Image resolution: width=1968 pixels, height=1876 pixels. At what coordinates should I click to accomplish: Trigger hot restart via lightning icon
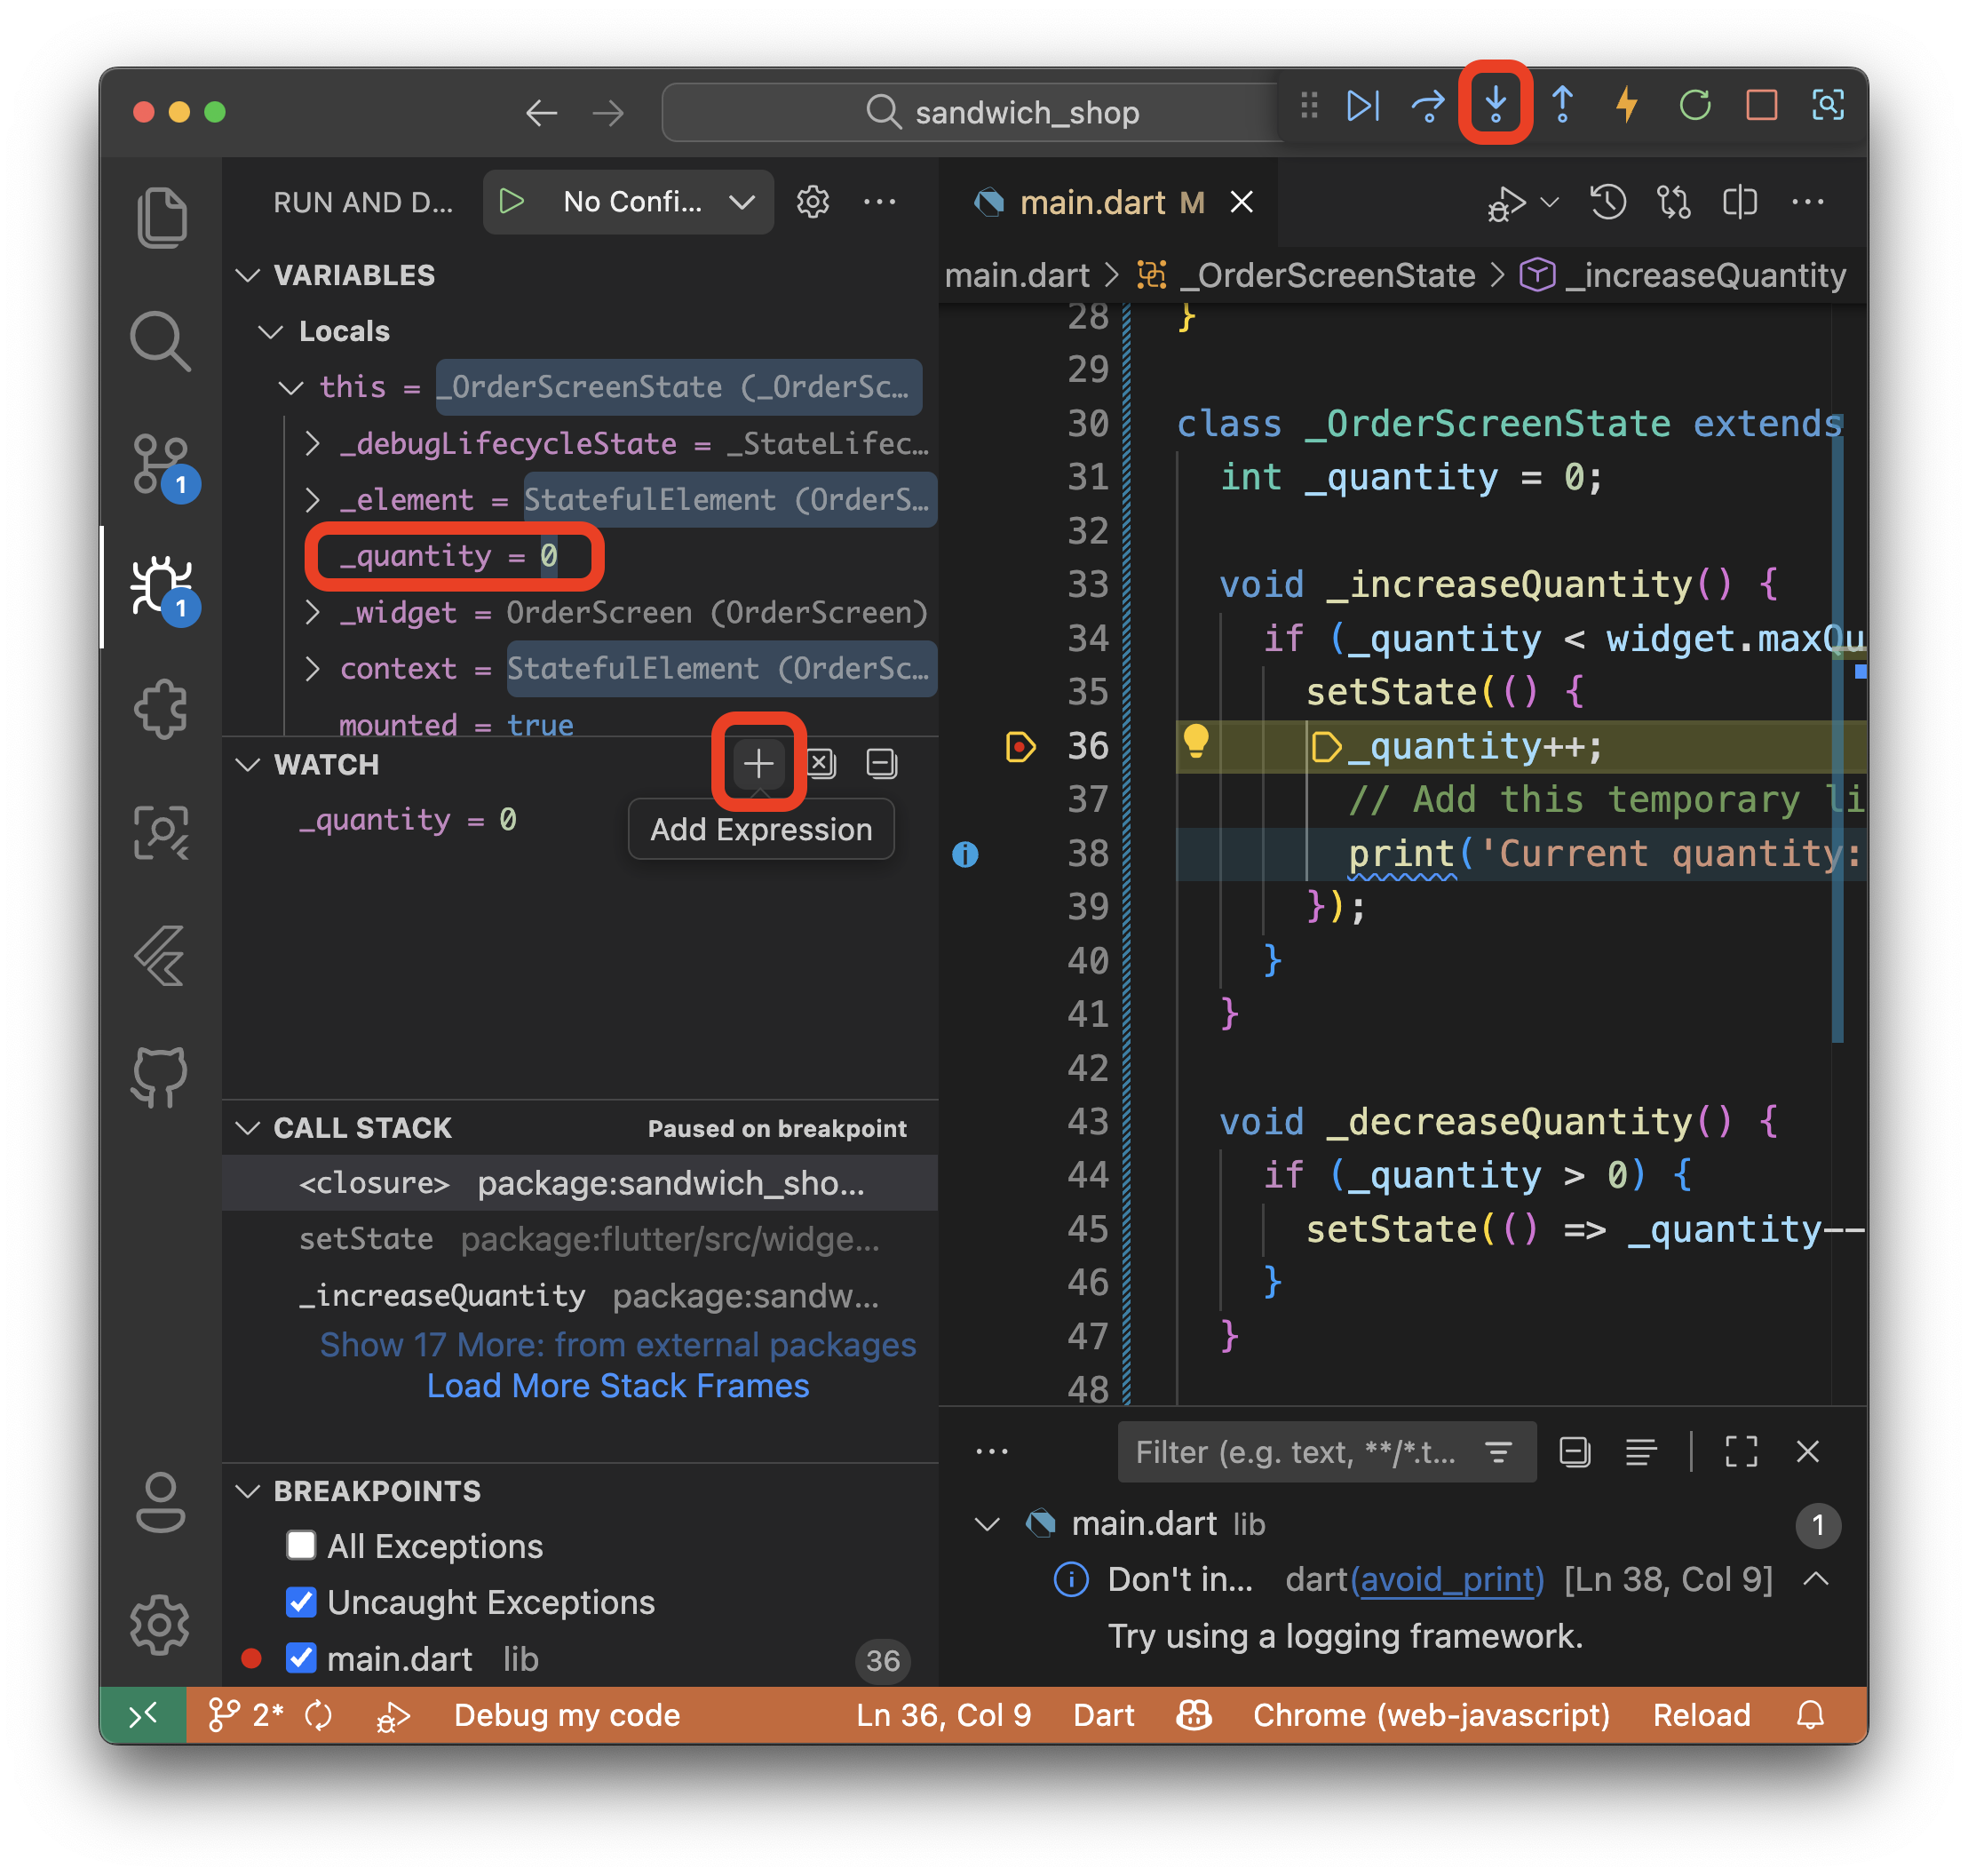(1626, 103)
